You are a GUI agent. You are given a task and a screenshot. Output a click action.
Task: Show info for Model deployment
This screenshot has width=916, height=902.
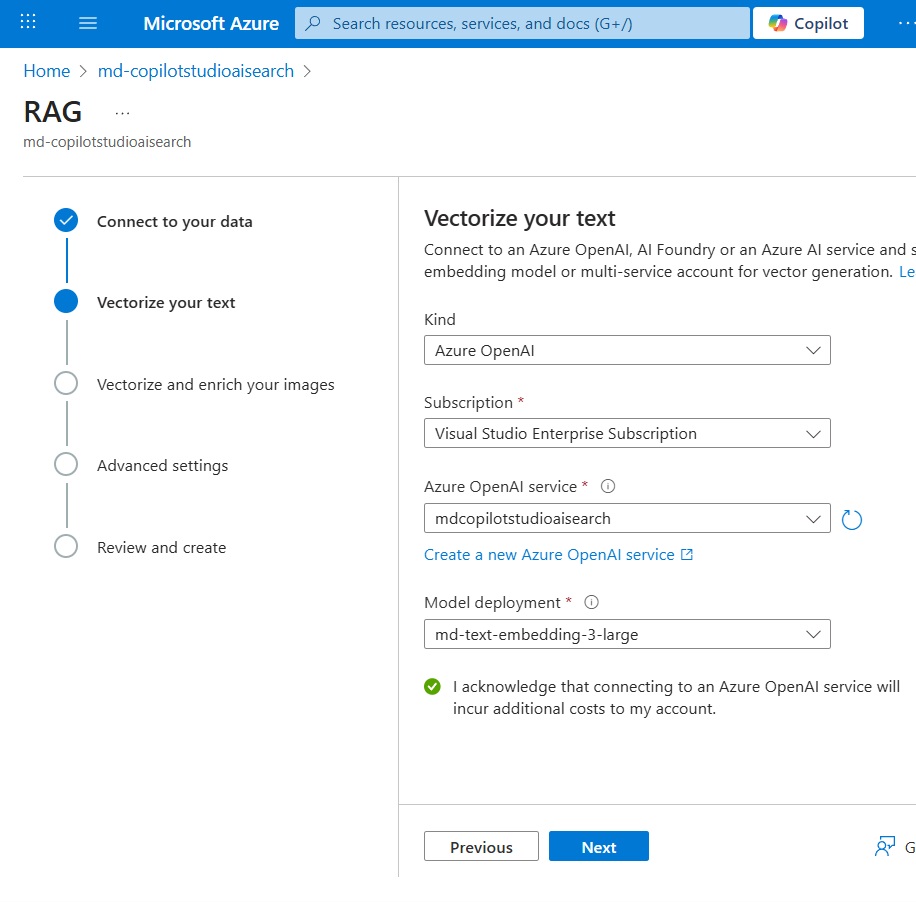591,602
